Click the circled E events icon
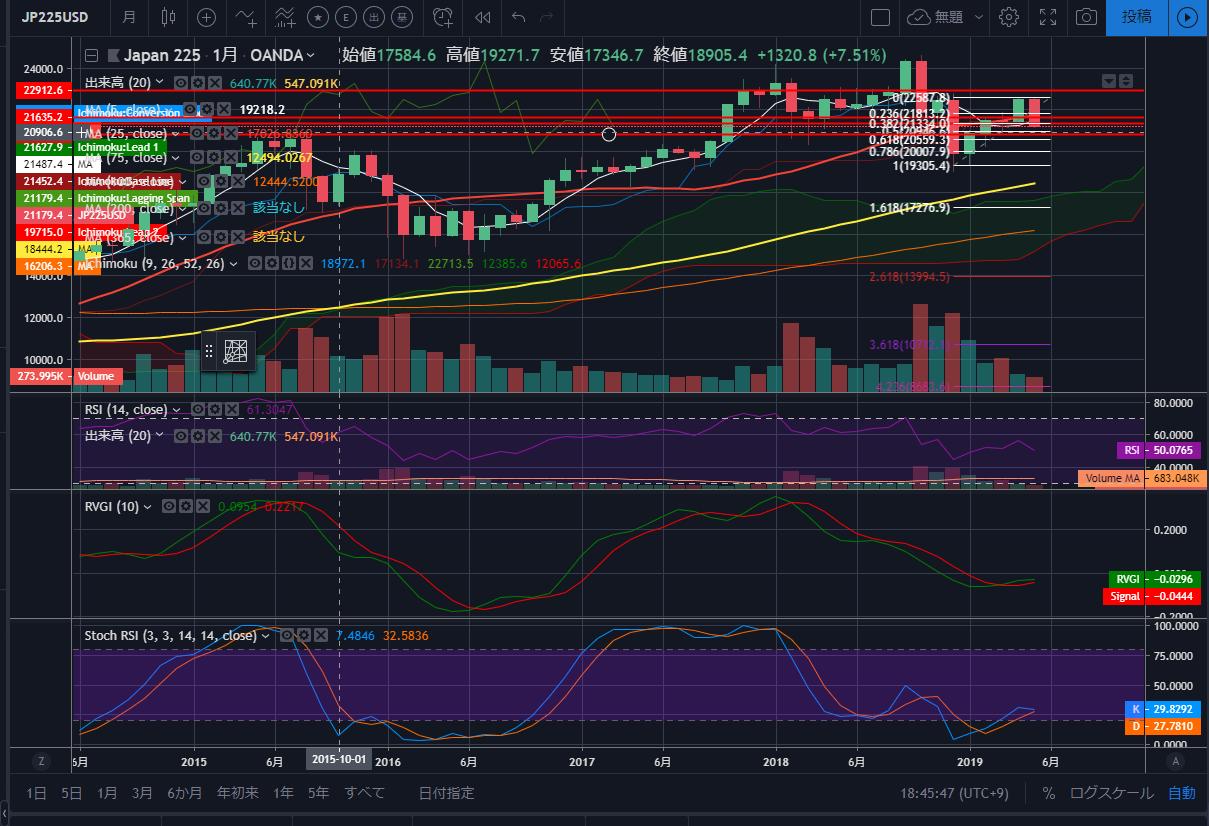1209x826 pixels. pos(346,17)
